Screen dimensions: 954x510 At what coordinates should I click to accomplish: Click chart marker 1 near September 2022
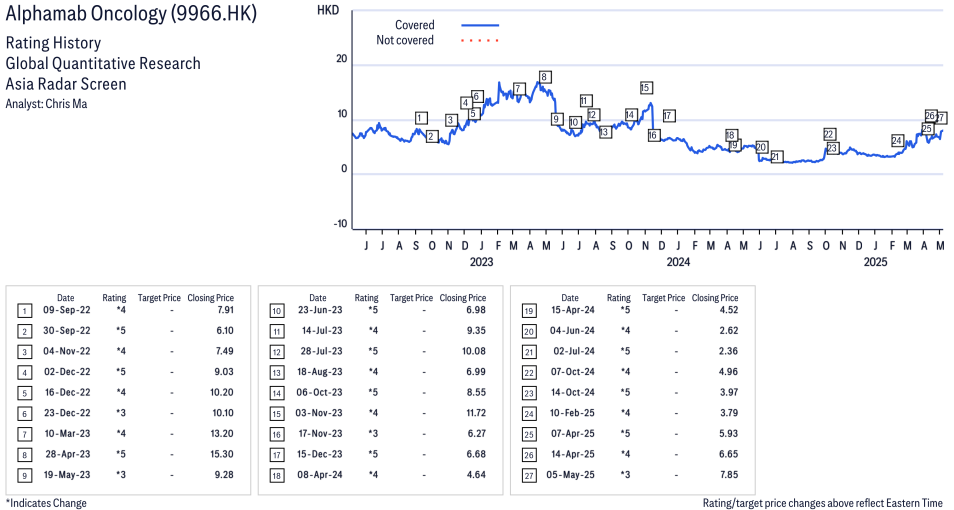click(421, 118)
